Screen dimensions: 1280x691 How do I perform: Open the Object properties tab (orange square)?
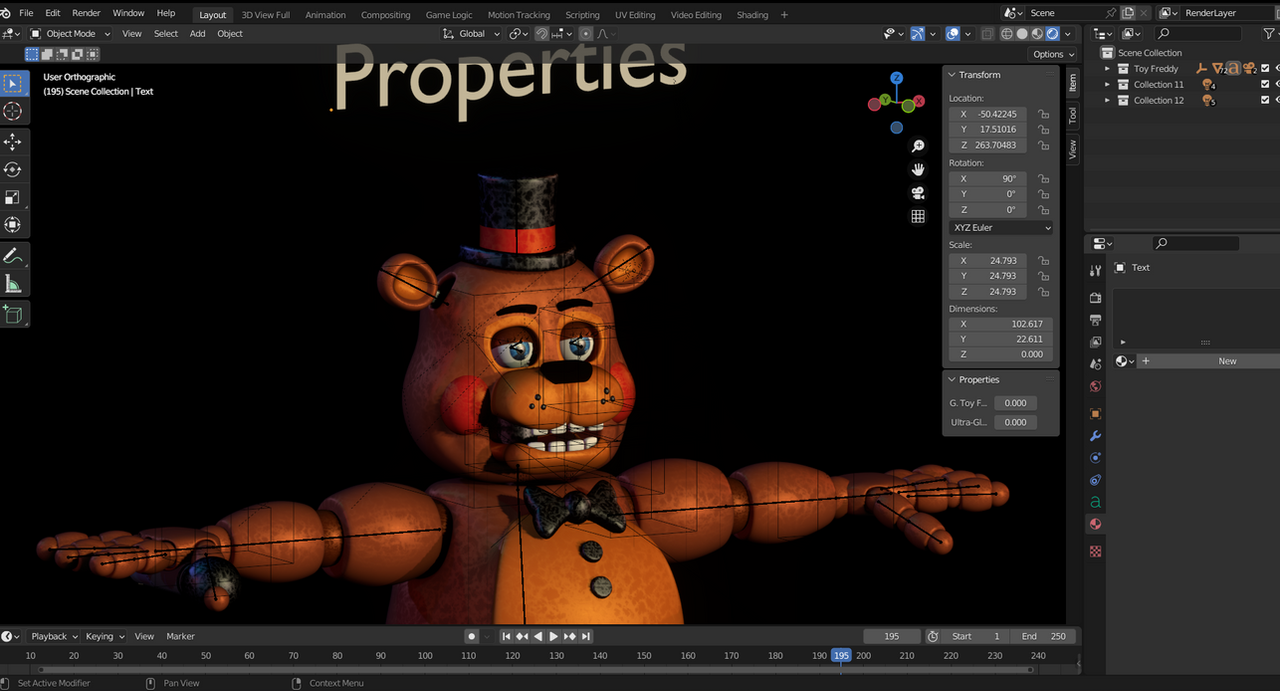pos(1095,413)
